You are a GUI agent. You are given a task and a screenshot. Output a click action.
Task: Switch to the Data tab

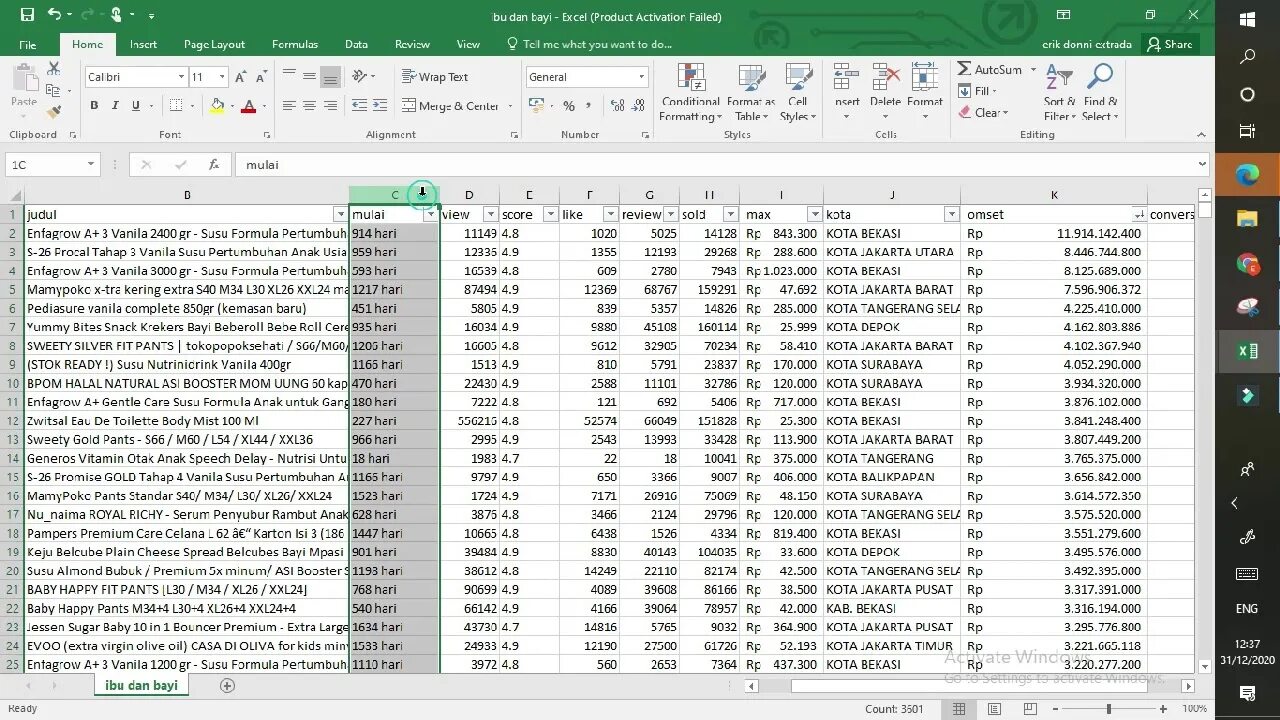click(356, 44)
